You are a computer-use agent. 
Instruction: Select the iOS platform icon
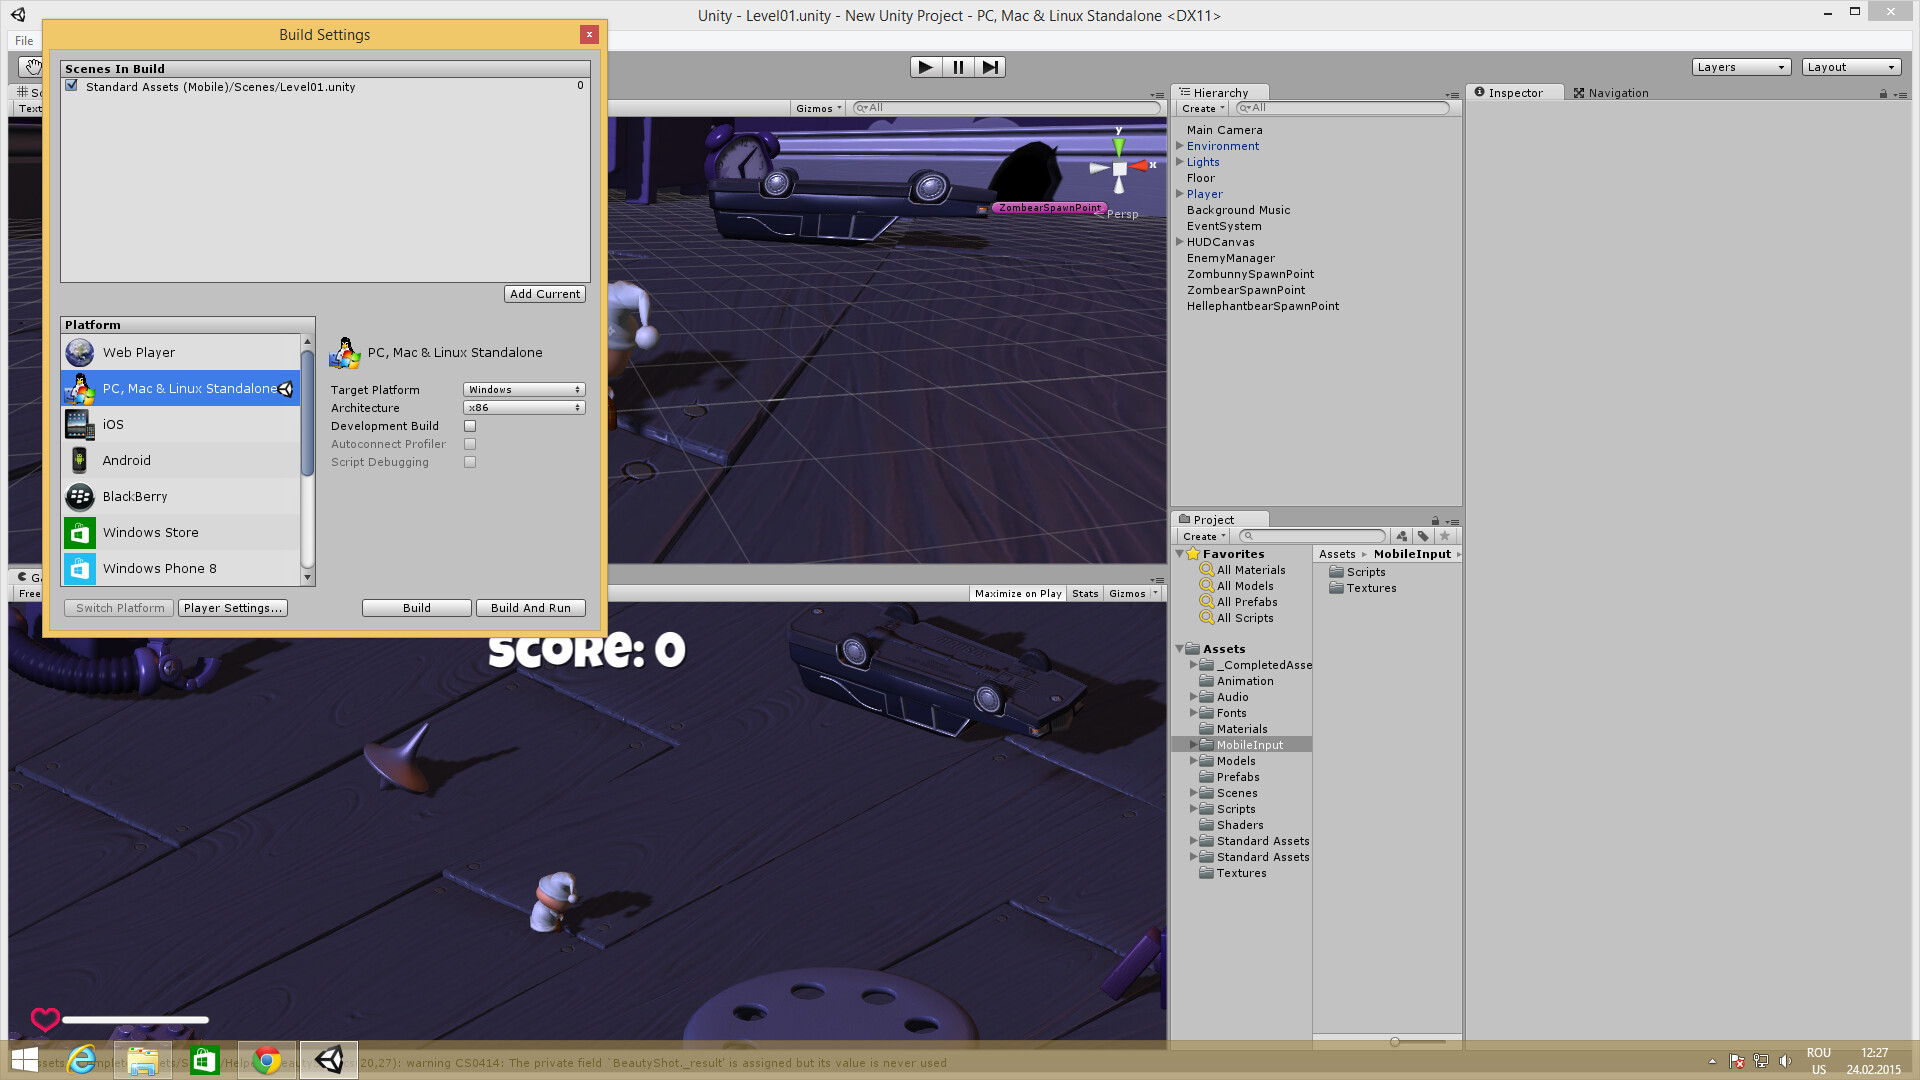(x=79, y=424)
